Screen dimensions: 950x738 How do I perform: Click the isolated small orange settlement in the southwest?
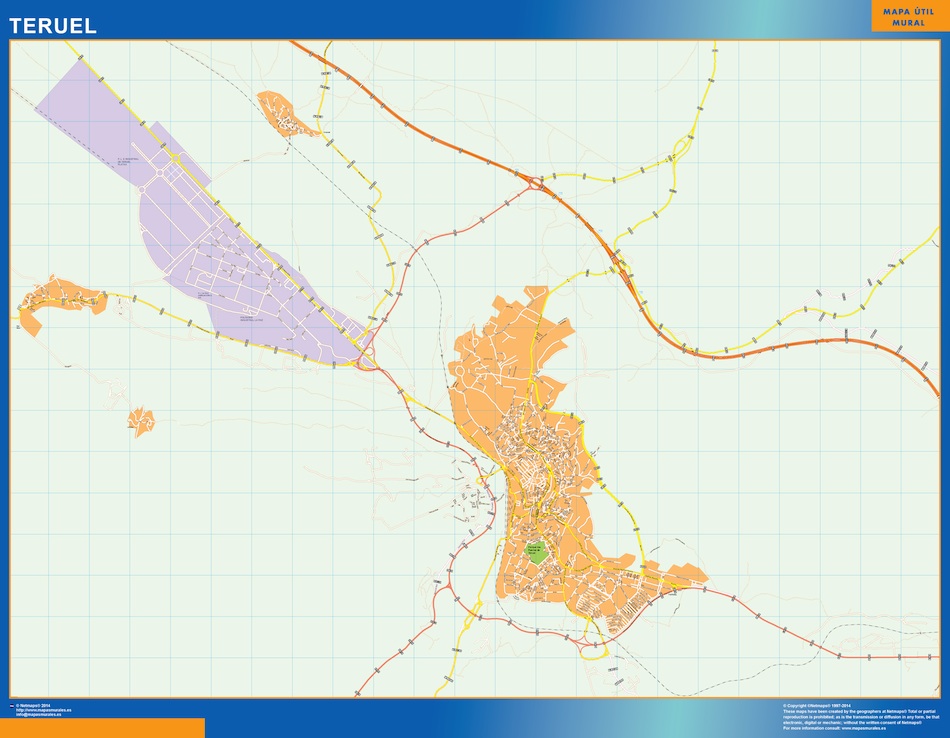click(x=141, y=421)
